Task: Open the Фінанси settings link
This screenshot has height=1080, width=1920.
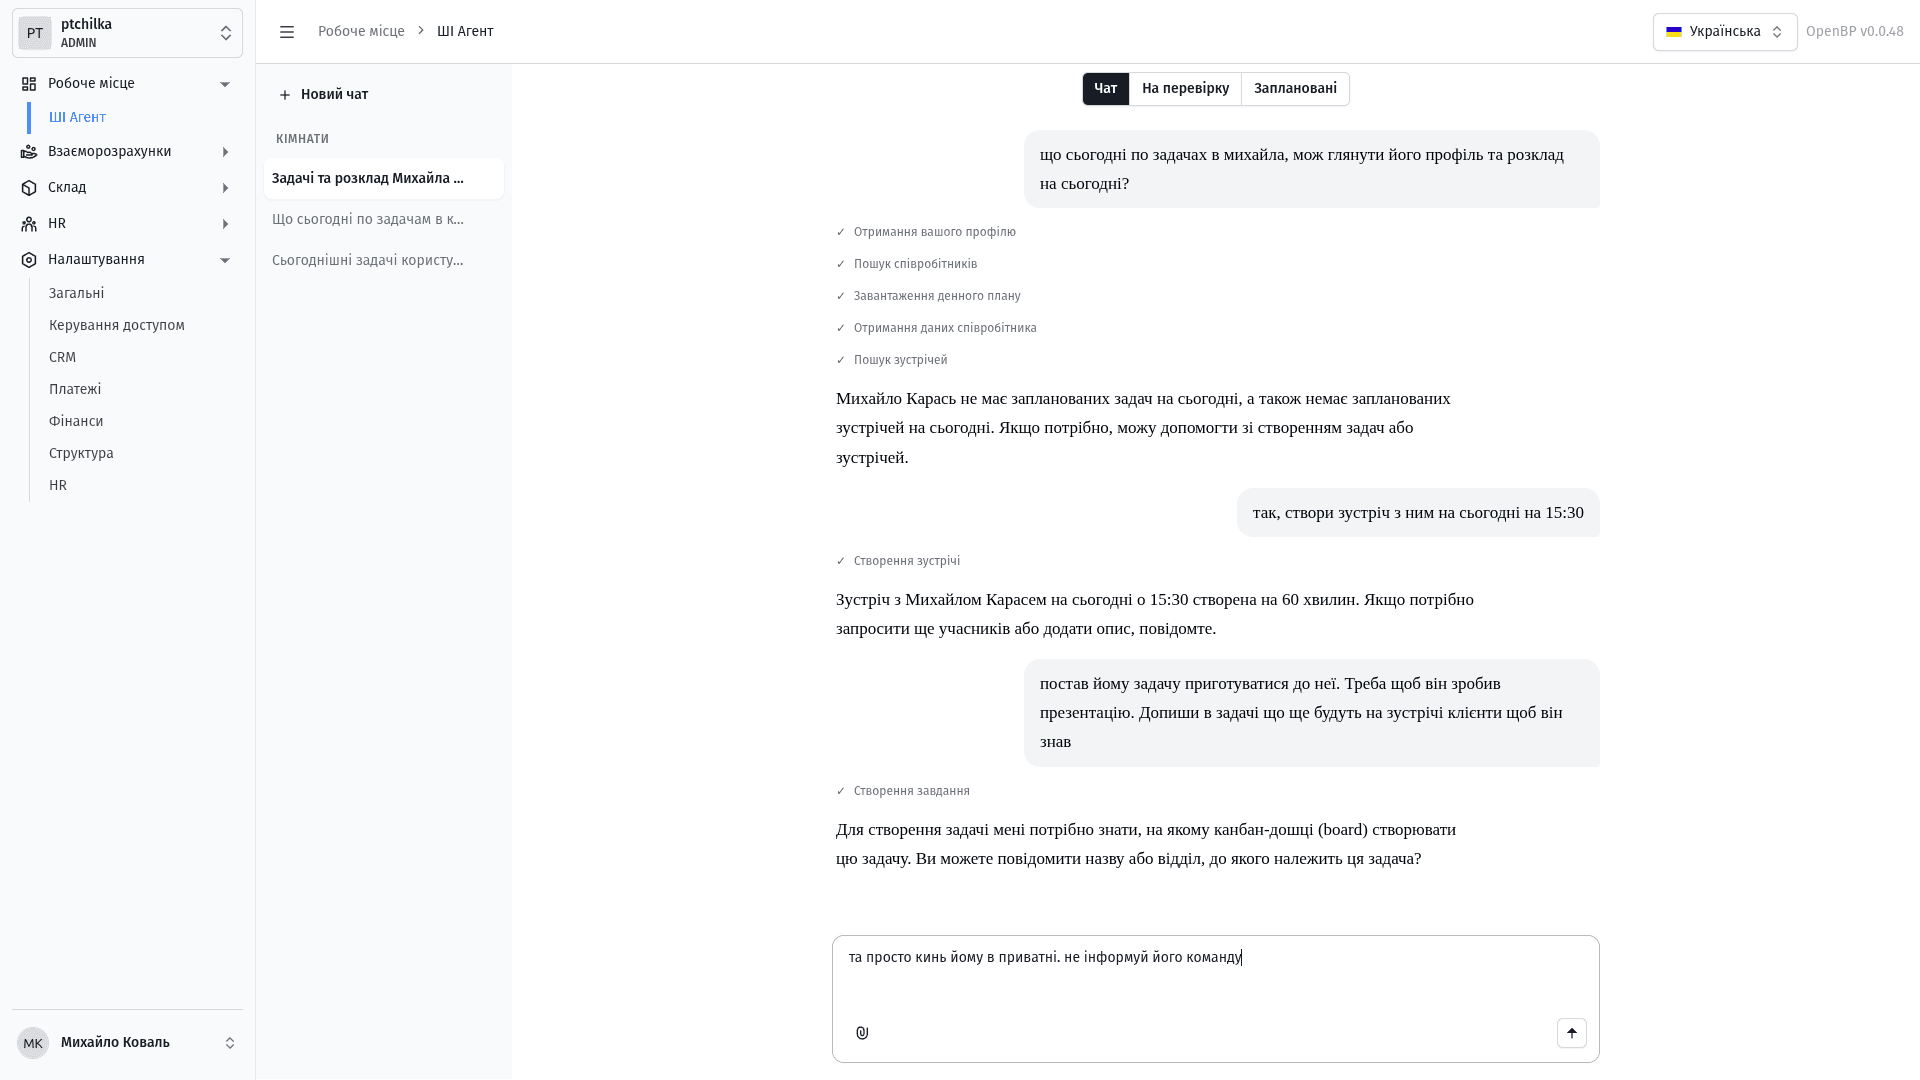Action: [x=76, y=422]
